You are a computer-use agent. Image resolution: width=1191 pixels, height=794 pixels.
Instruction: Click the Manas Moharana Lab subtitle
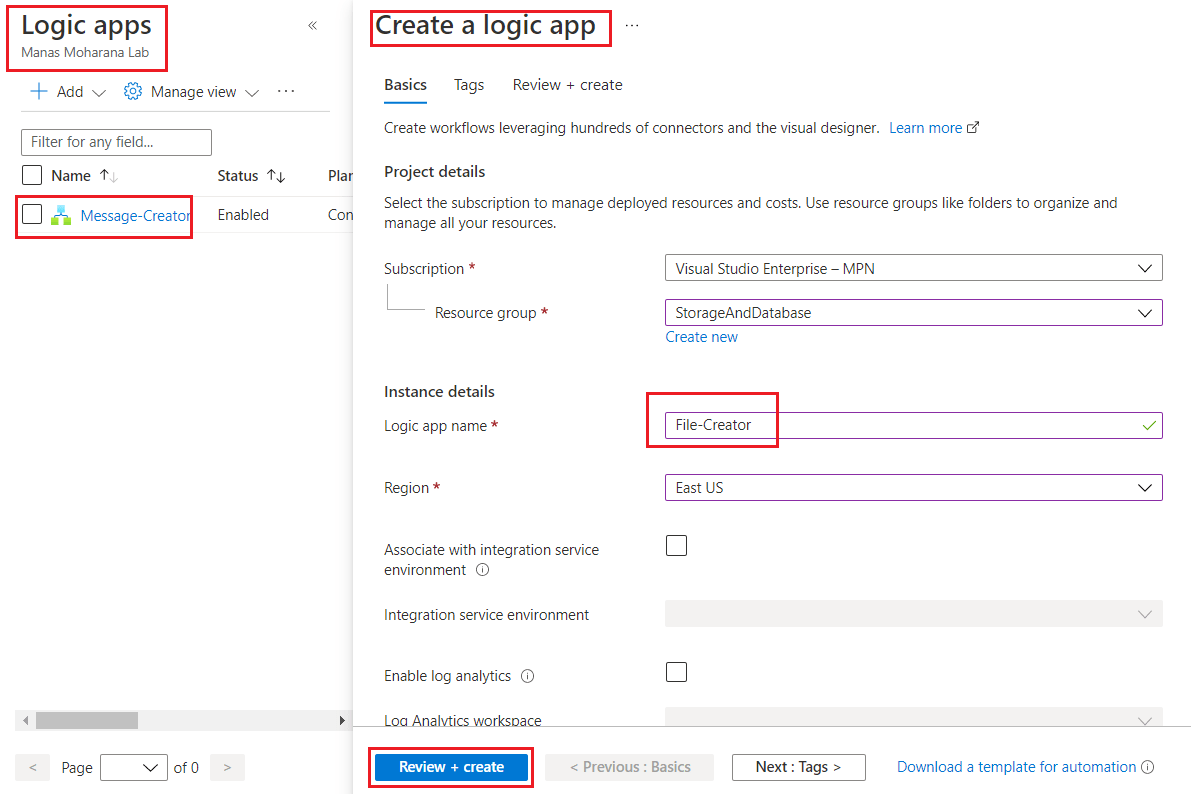tap(85, 52)
